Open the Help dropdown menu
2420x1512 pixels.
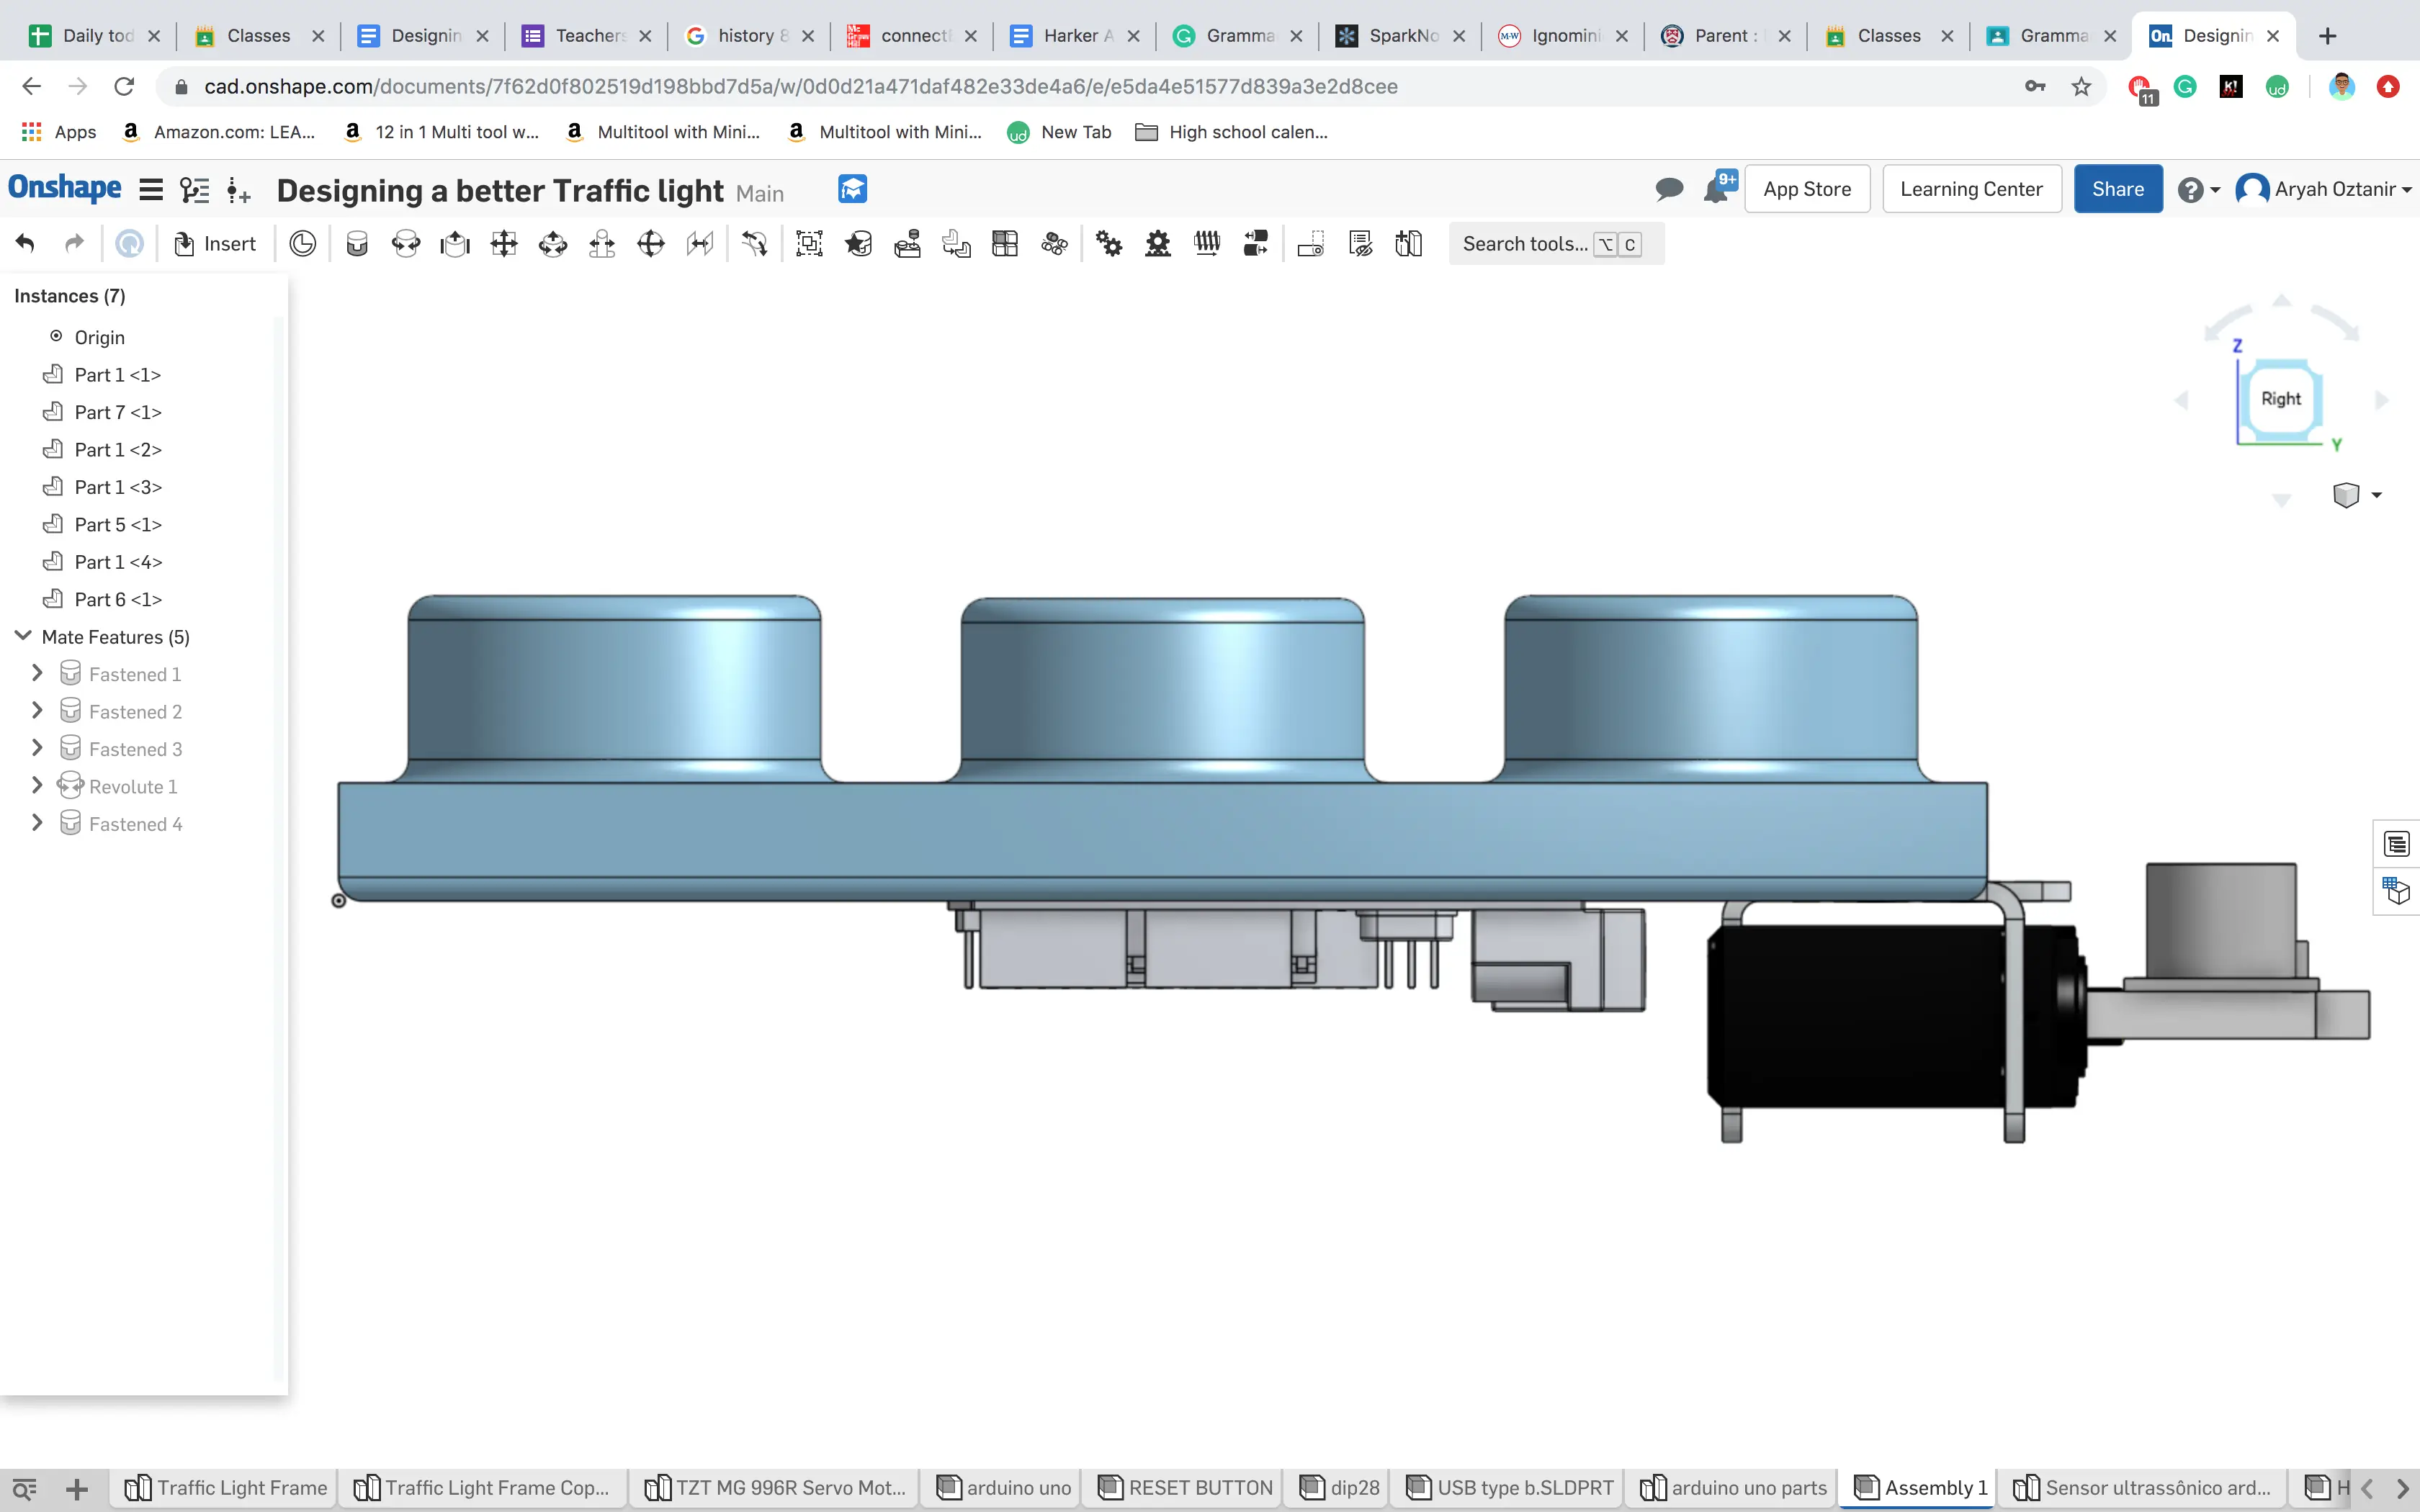click(x=2198, y=190)
